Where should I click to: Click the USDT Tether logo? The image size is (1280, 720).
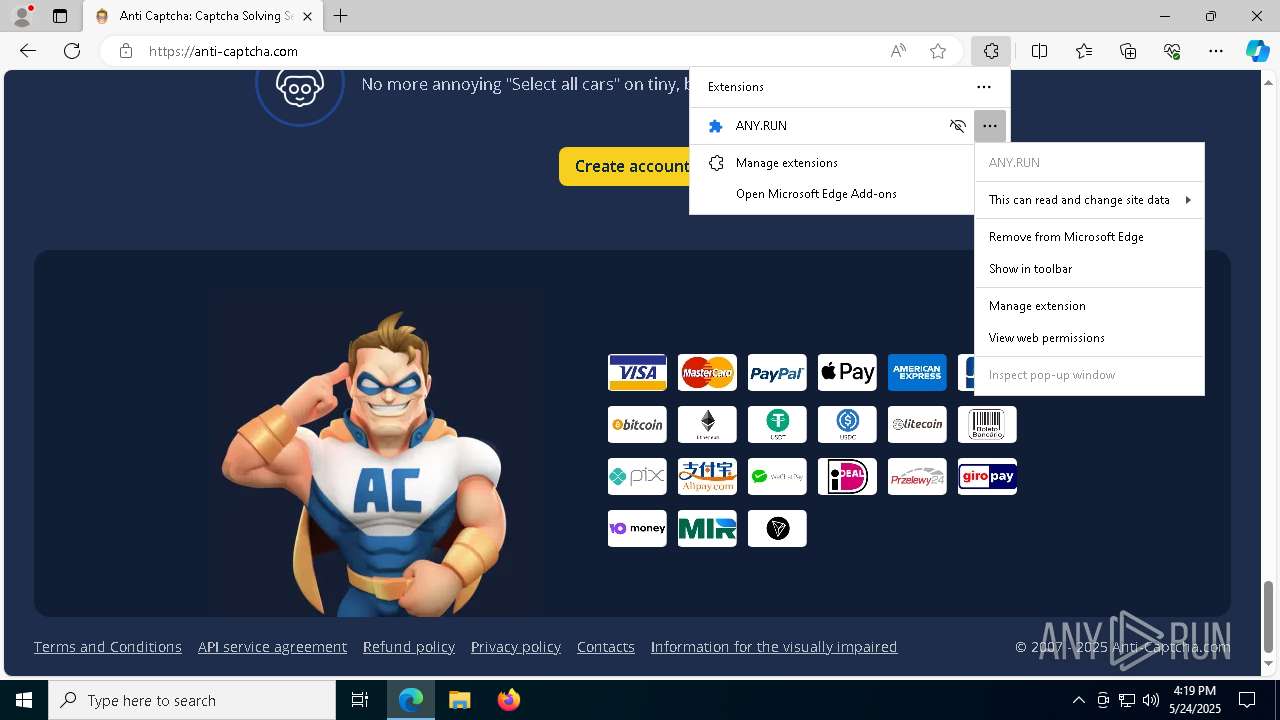click(777, 424)
